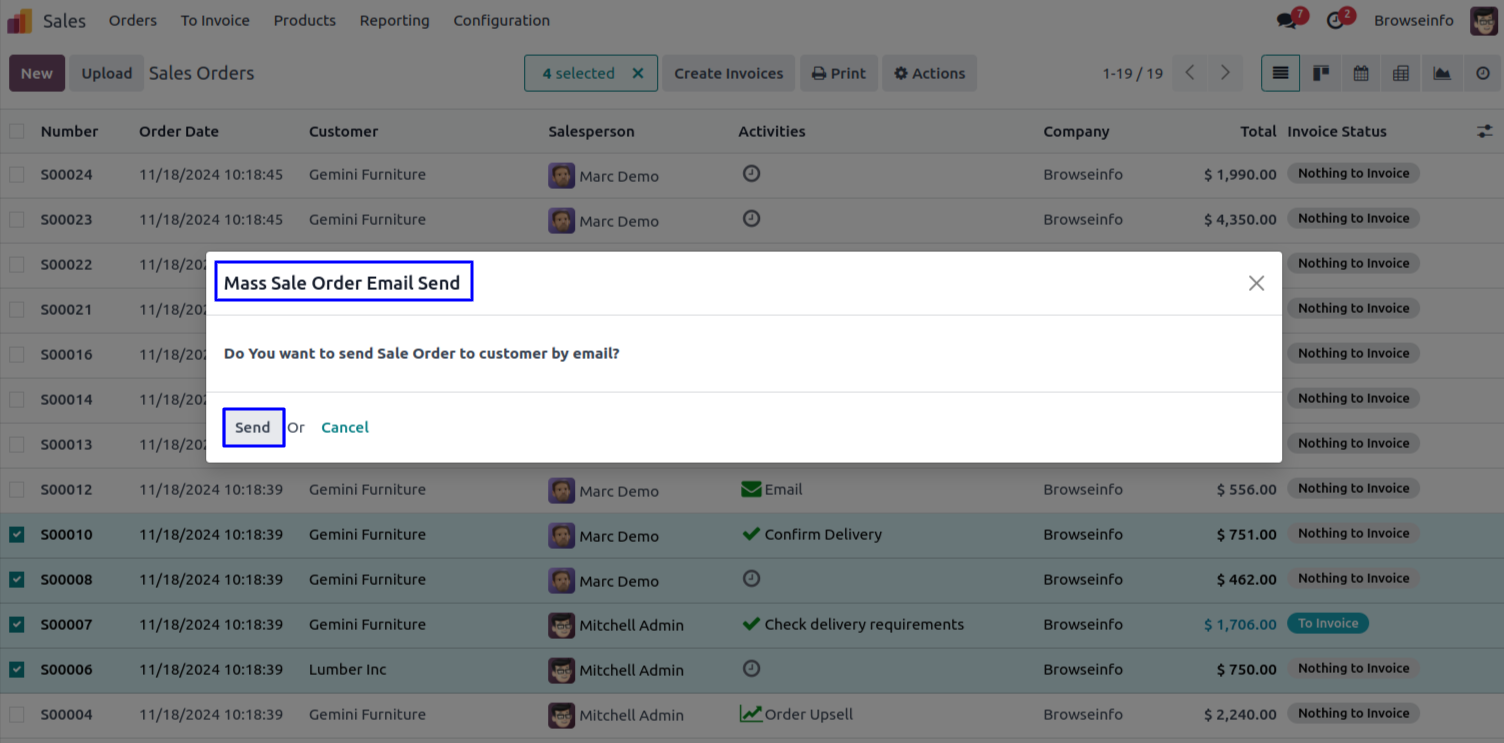
Task: Open the Actions dropdown
Action: [x=929, y=73]
